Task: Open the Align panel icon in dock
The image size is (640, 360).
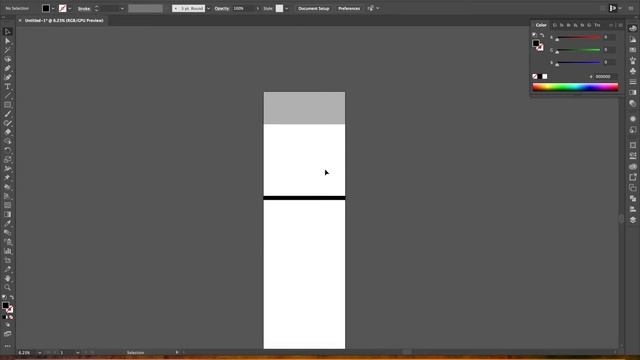Action: (633, 209)
